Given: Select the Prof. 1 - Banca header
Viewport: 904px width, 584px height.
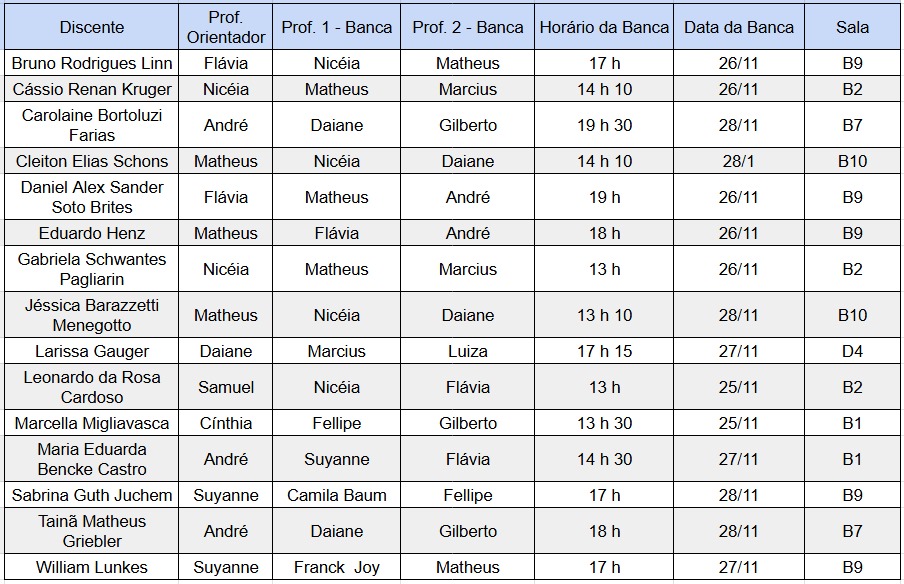Looking at the screenshot, I should pyautogui.click(x=337, y=27).
